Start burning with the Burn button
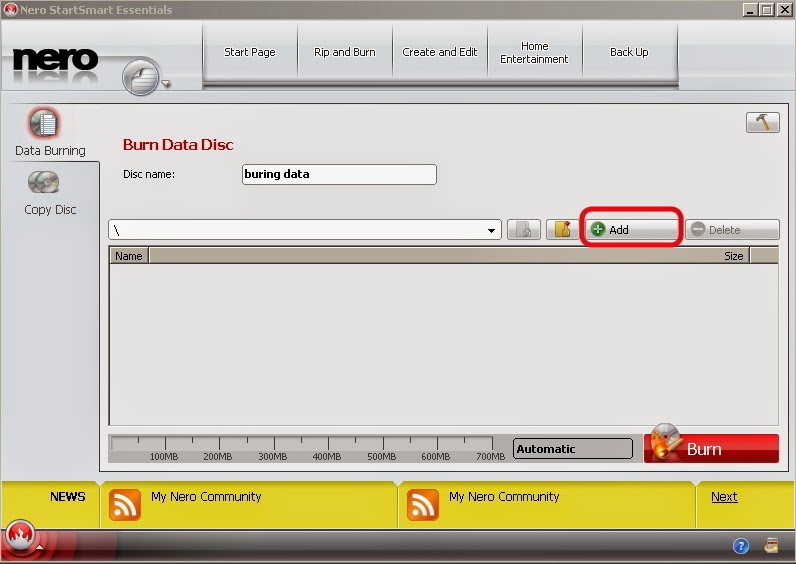The image size is (796, 564). tap(711, 449)
